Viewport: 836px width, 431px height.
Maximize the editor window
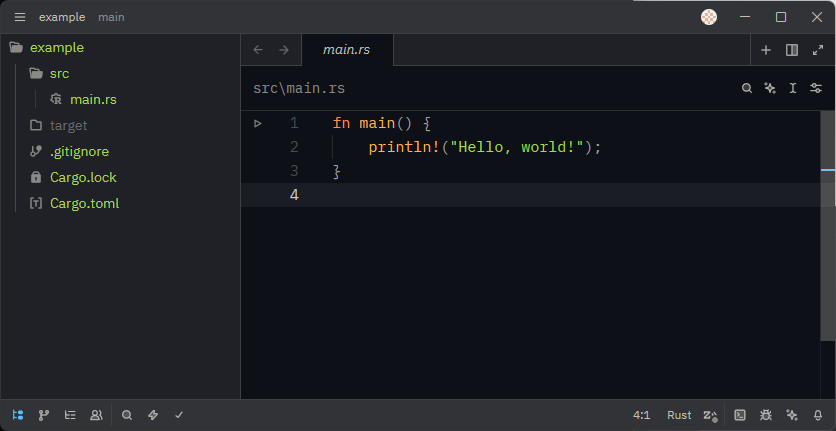(x=781, y=17)
